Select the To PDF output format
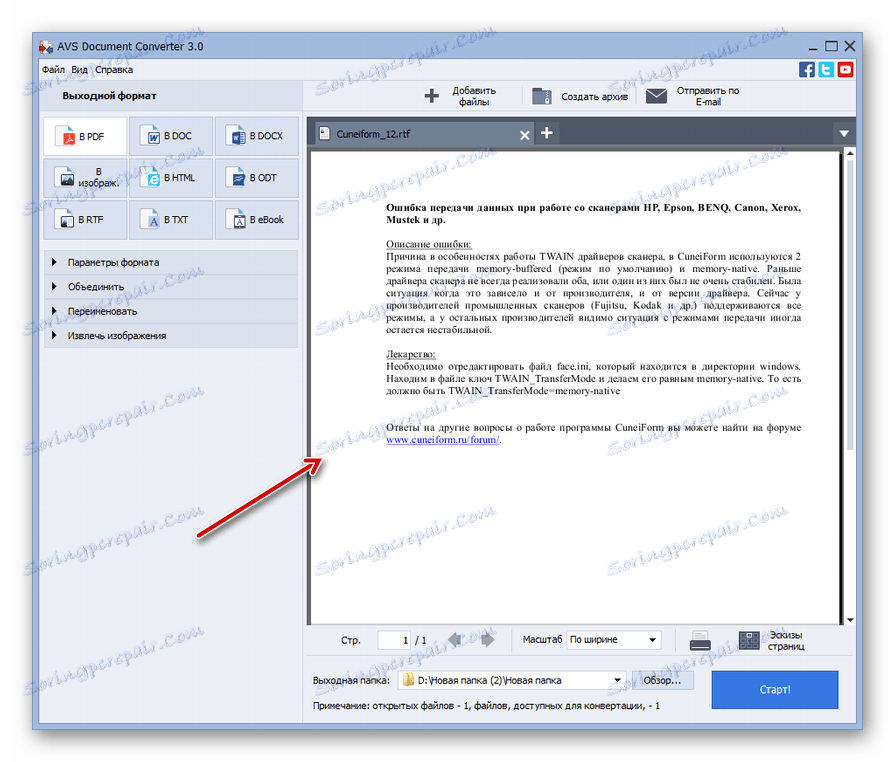 pyautogui.click(x=85, y=136)
